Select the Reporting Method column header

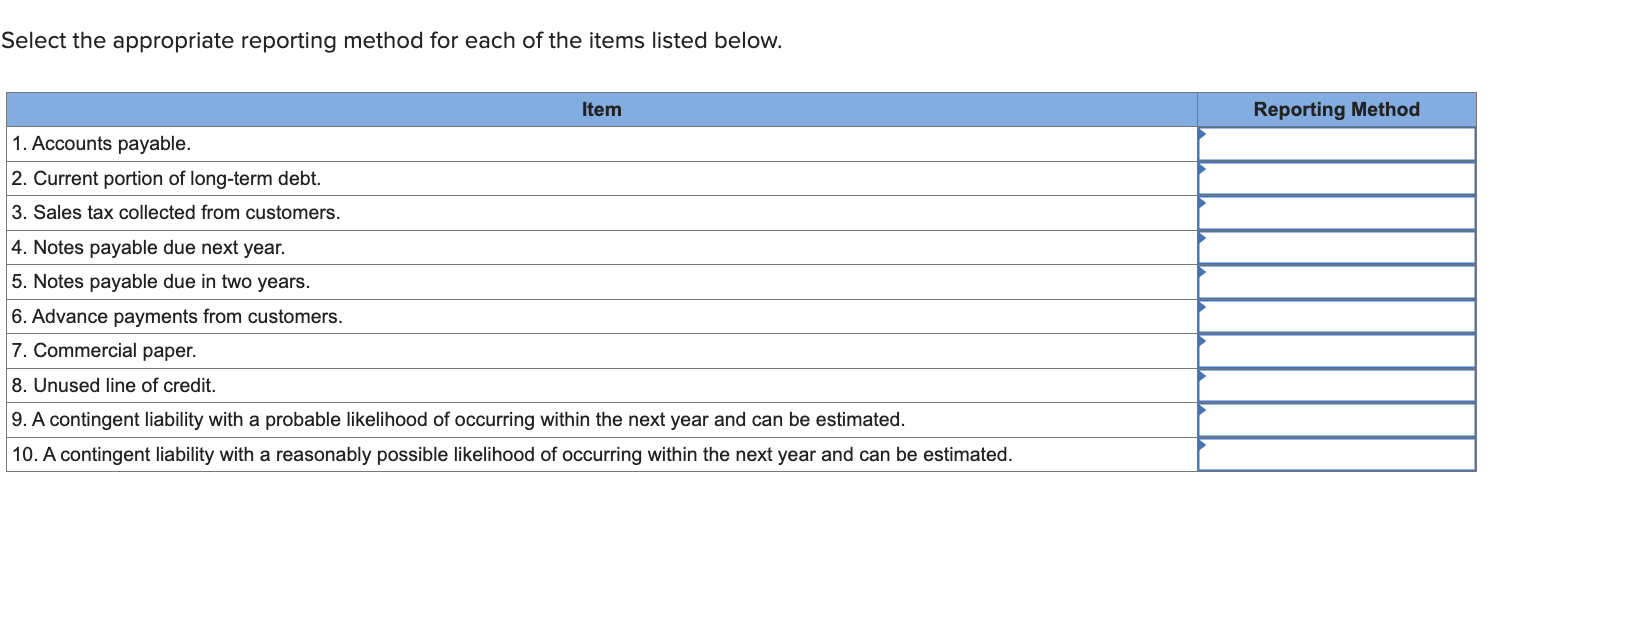[1337, 109]
